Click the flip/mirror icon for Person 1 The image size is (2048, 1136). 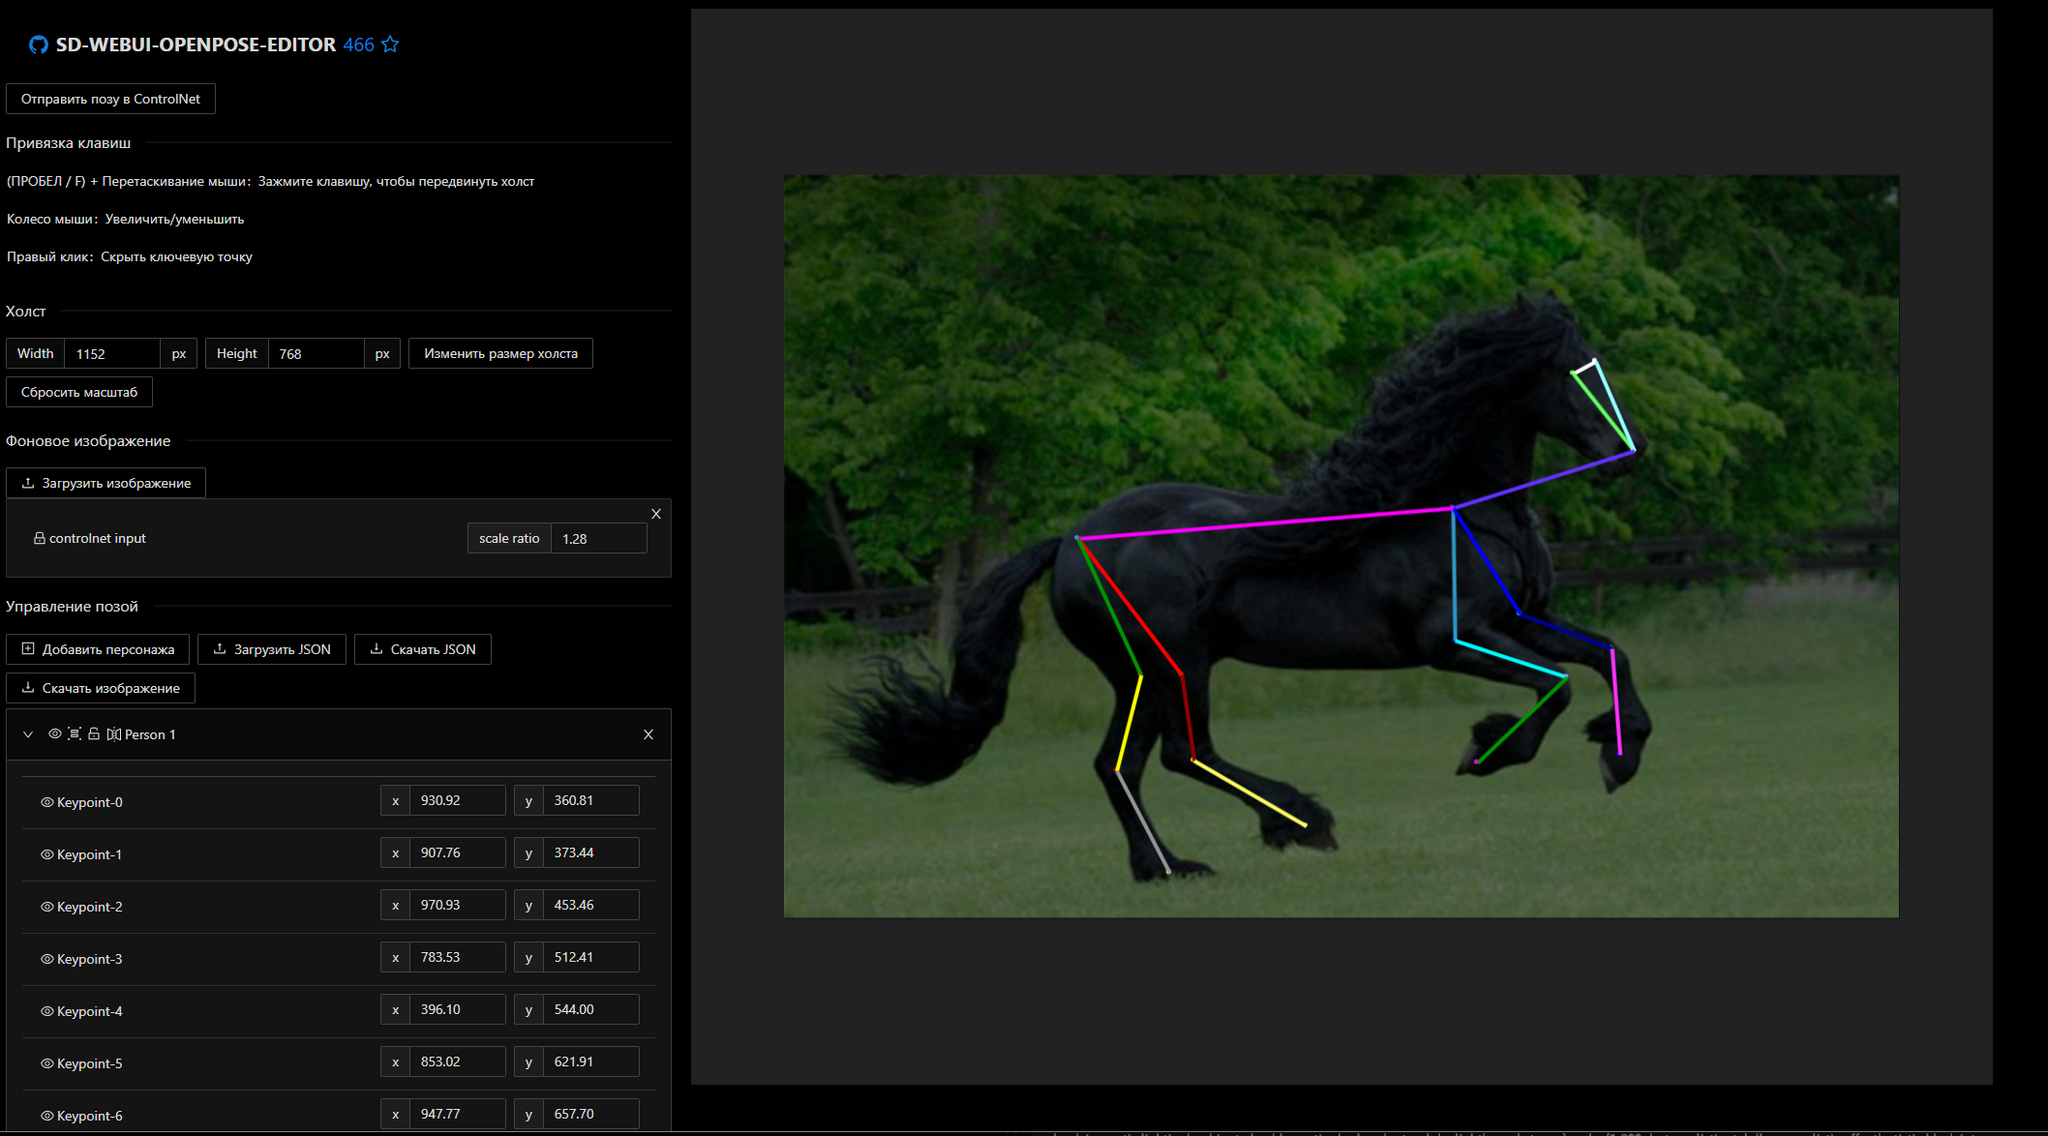coord(114,734)
